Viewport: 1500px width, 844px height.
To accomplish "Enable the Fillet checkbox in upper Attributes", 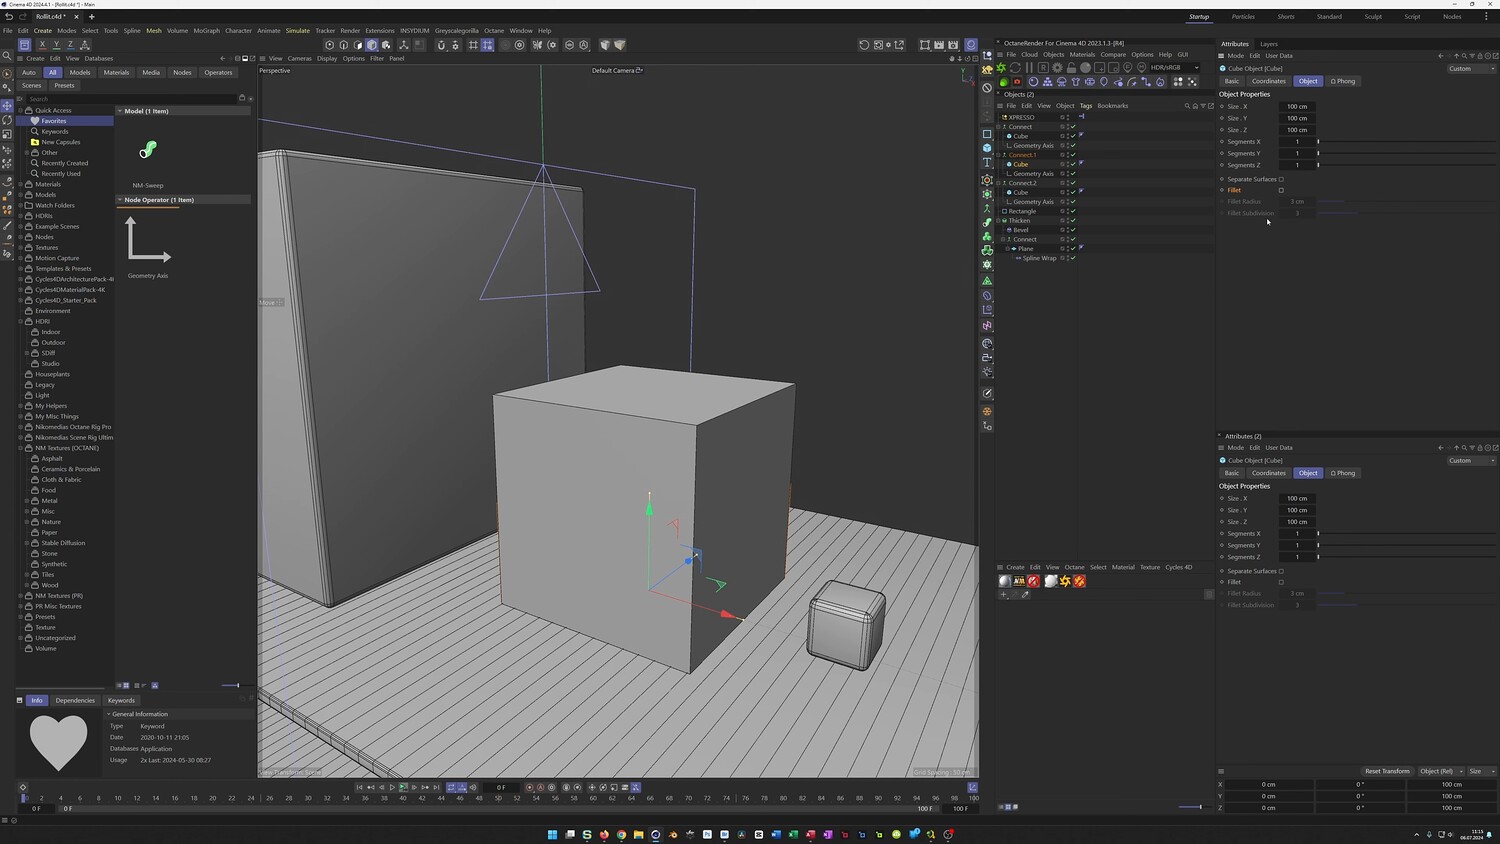I will pos(1281,190).
